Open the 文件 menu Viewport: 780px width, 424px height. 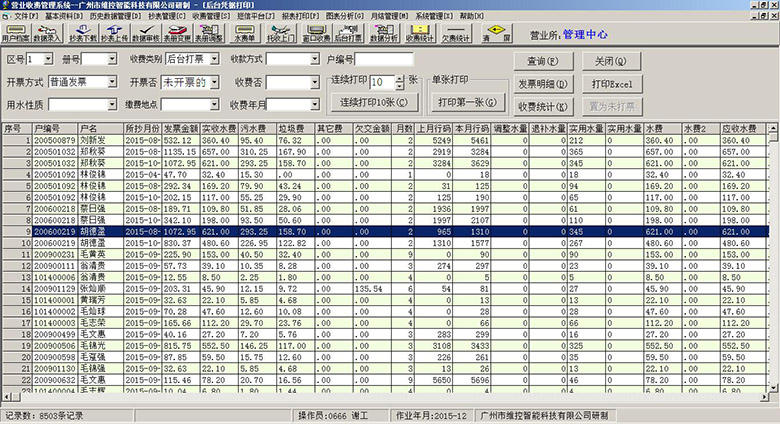click(x=26, y=16)
